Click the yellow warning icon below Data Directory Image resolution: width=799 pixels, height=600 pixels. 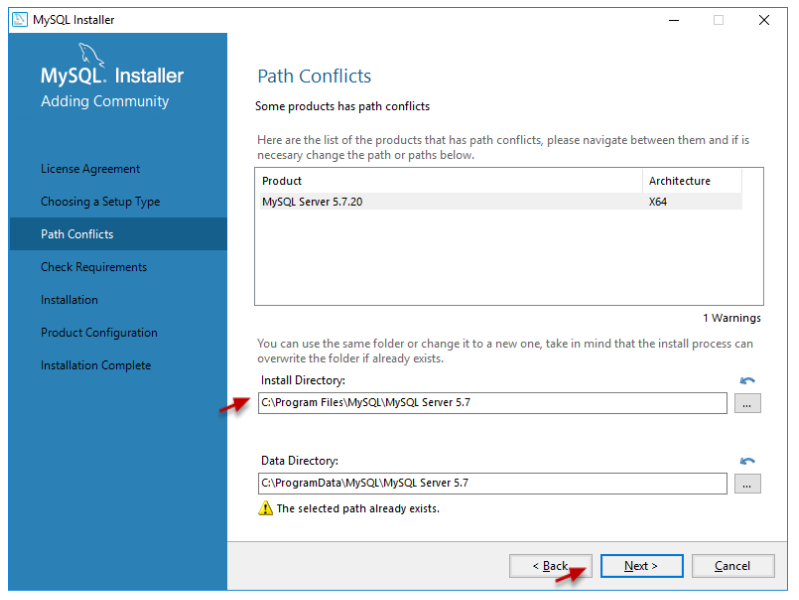tap(265, 508)
